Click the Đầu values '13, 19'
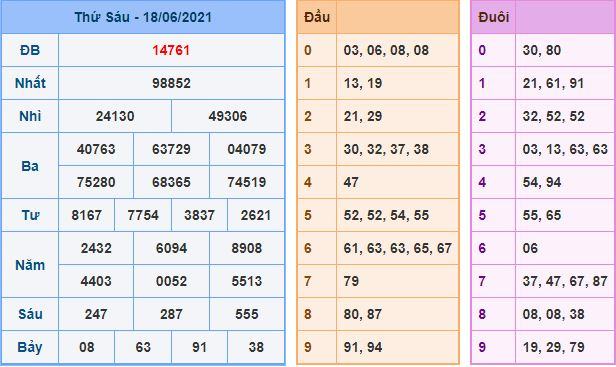The image size is (616, 367). point(363,83)
